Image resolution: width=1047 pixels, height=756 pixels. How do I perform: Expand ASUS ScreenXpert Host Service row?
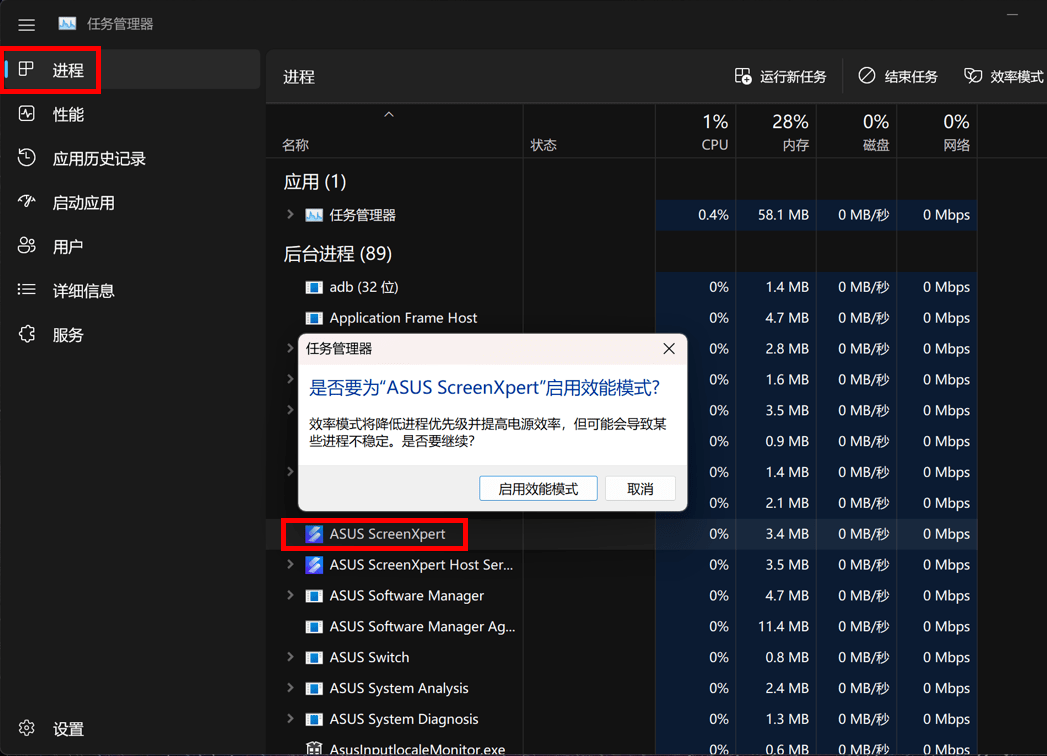click(290, 564)
